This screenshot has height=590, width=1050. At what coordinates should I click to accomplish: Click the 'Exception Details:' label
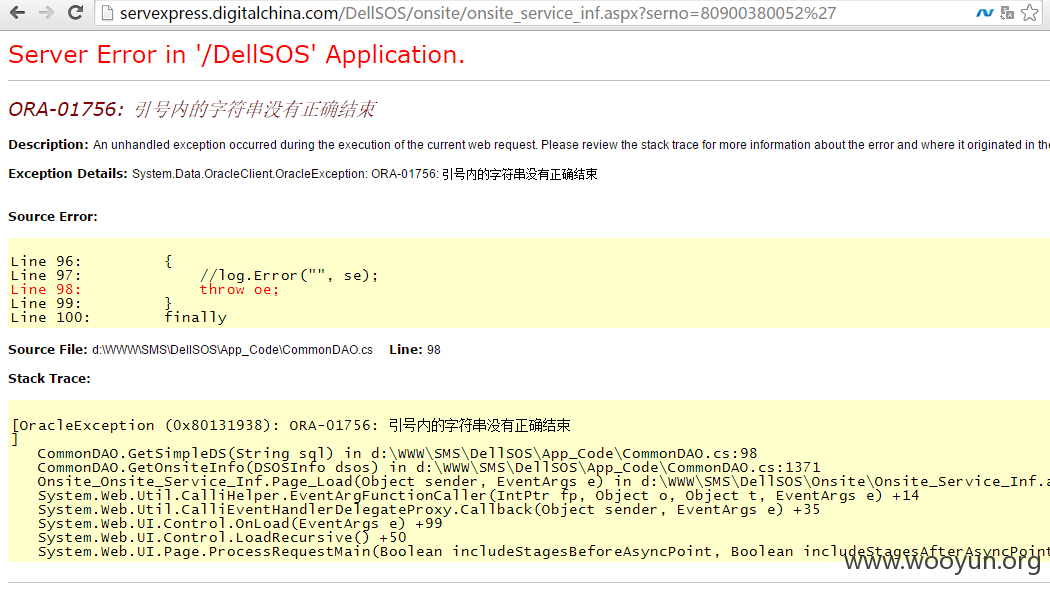(68, 174)
